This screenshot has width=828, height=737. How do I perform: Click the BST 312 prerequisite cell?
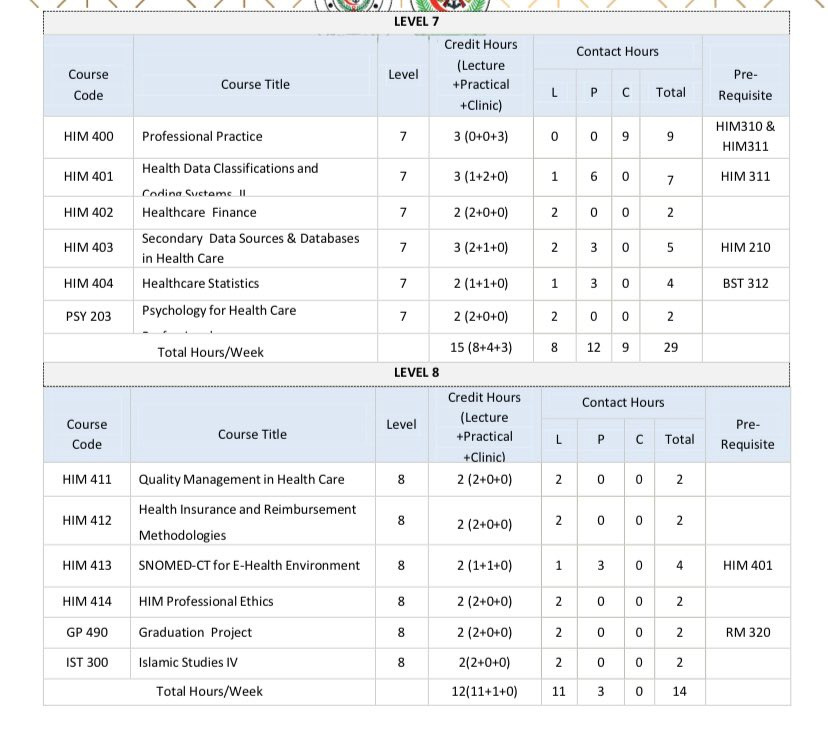(x=745, y=284)
